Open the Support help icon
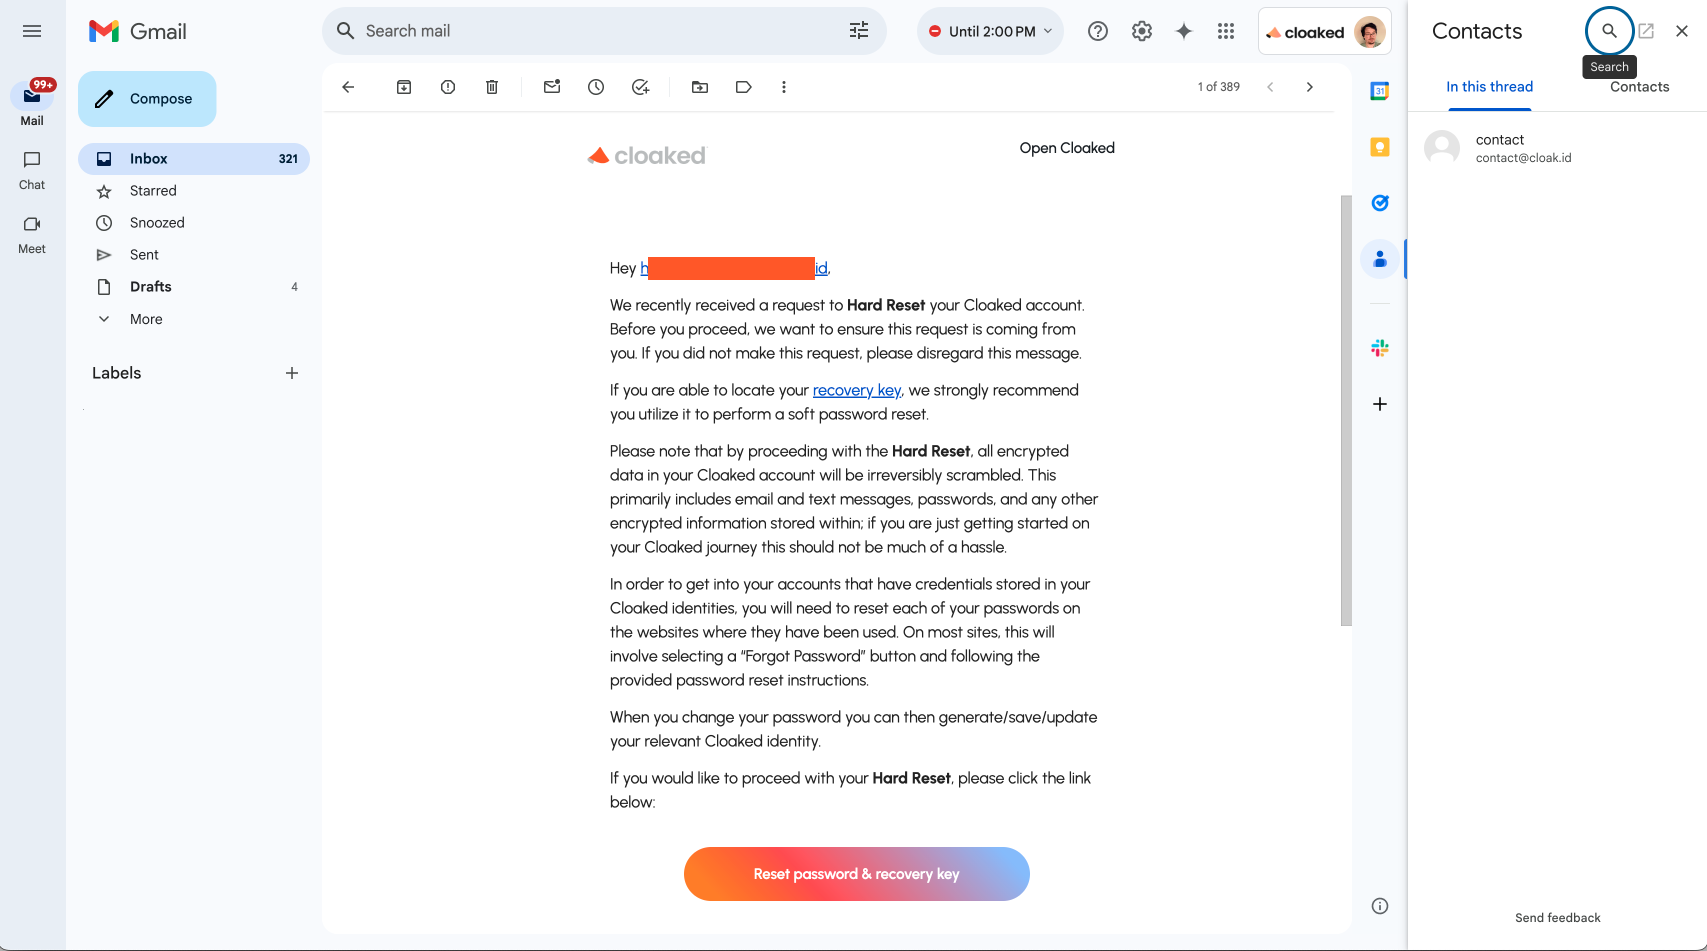 1098,31
